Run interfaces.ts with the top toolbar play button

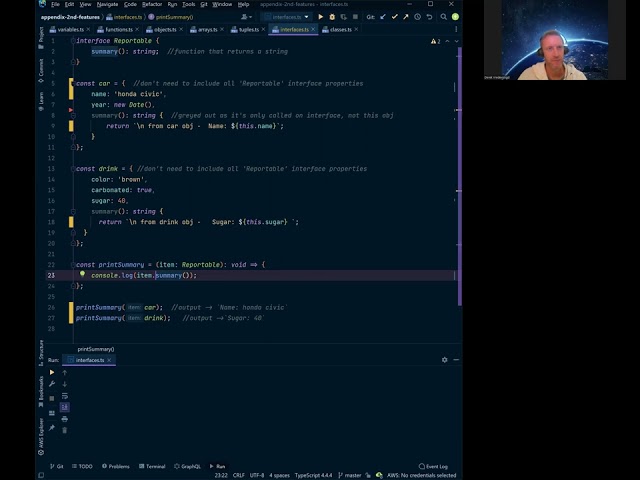320,17
